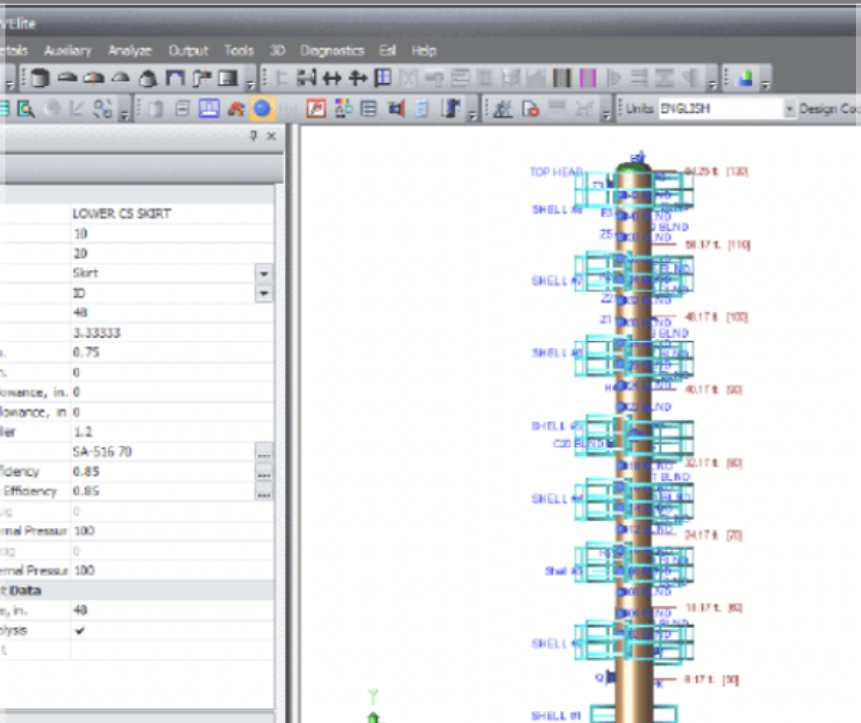Click ellipsis button beside SA-516 70 material
The width and height of the screenshot is (861, 723).
(x=264, y=452)
